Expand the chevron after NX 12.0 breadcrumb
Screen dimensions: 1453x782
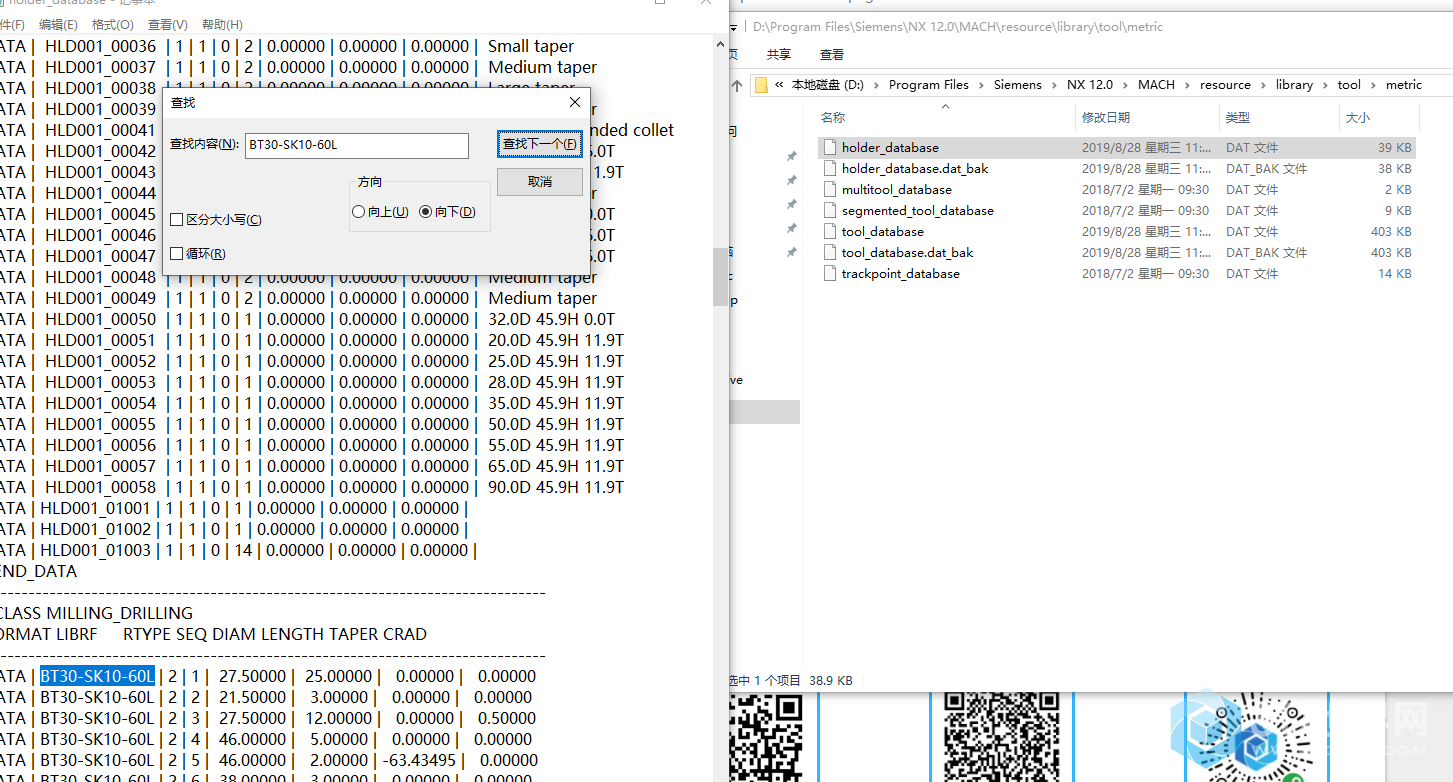[x=1125, y=85]
